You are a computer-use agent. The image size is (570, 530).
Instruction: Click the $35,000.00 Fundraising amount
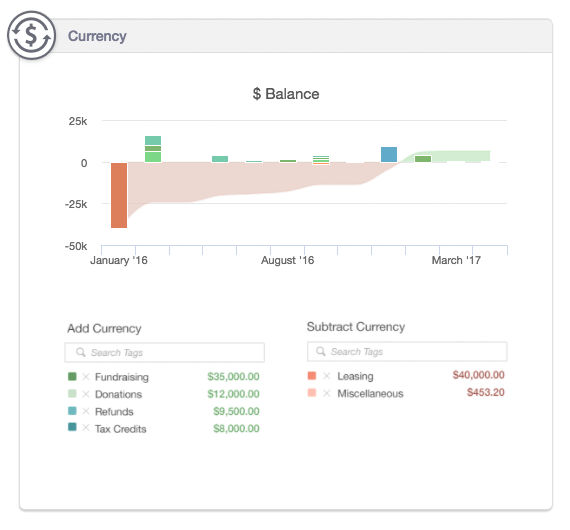point(233,376)
